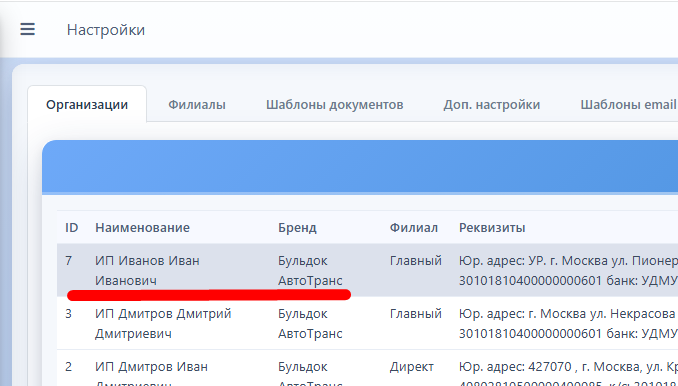678x386 pixels.
Task: Click ID cell 2
Action: pyautogui.click(x=68, y=367)
